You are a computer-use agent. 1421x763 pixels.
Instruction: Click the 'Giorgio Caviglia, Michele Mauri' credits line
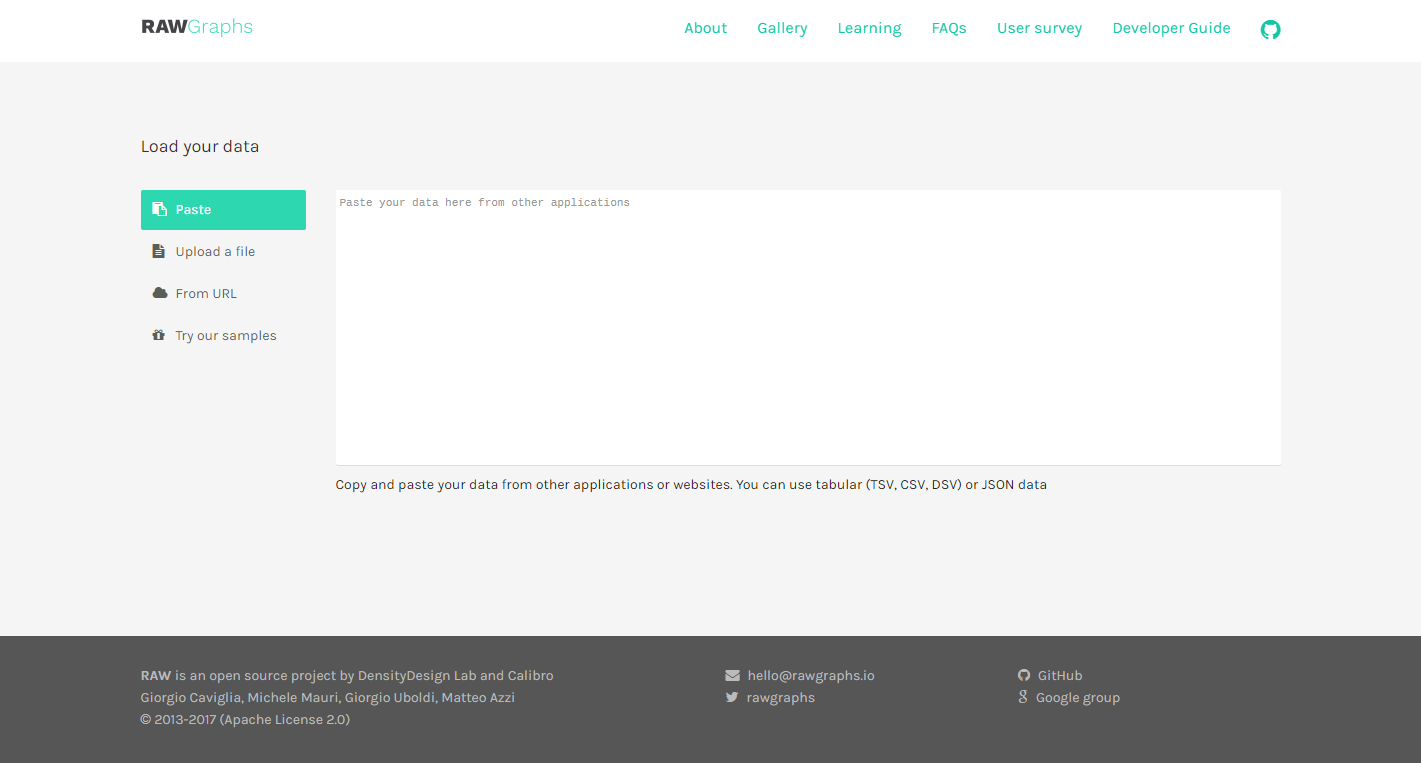click(x=328, y=697)
